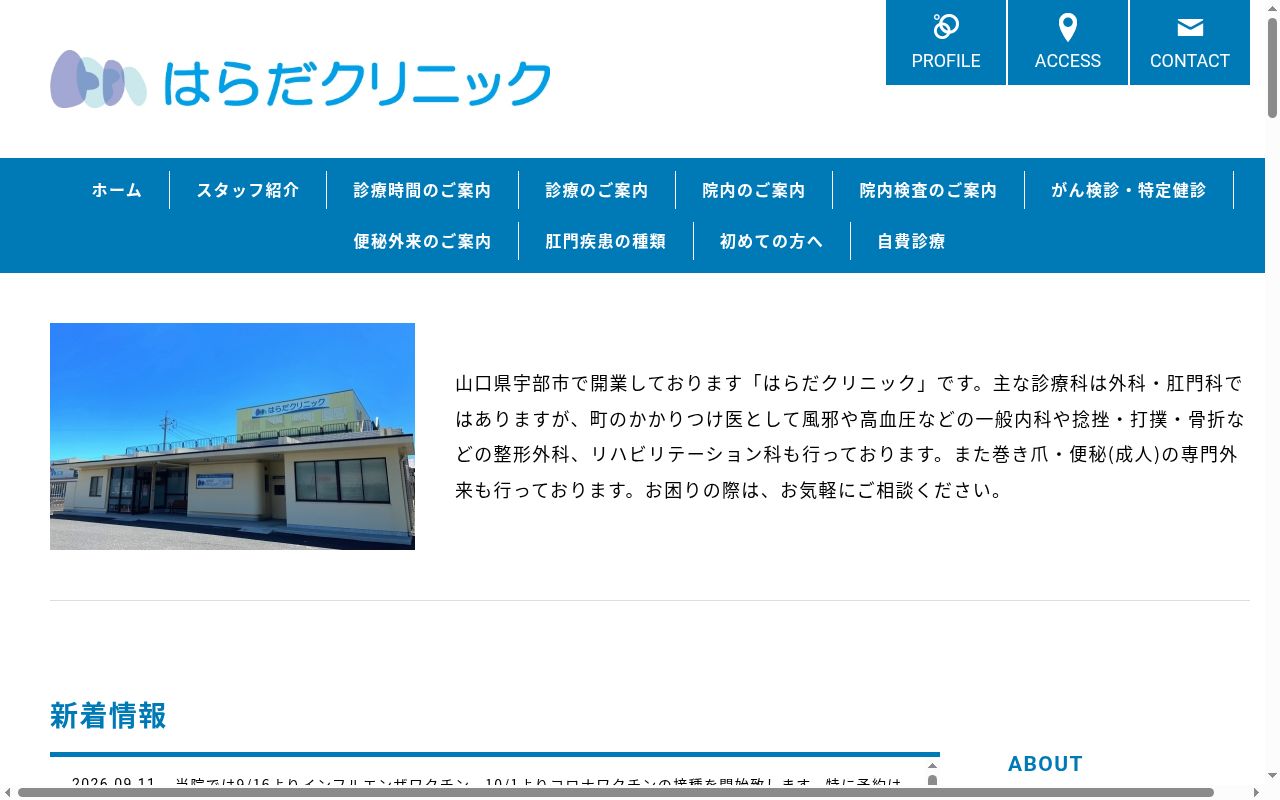Image resolution: width=1280 pixels, height=800 pixels.
Task: Go to 診療時間のご案内 page
Action: click(x=422, y=190)
